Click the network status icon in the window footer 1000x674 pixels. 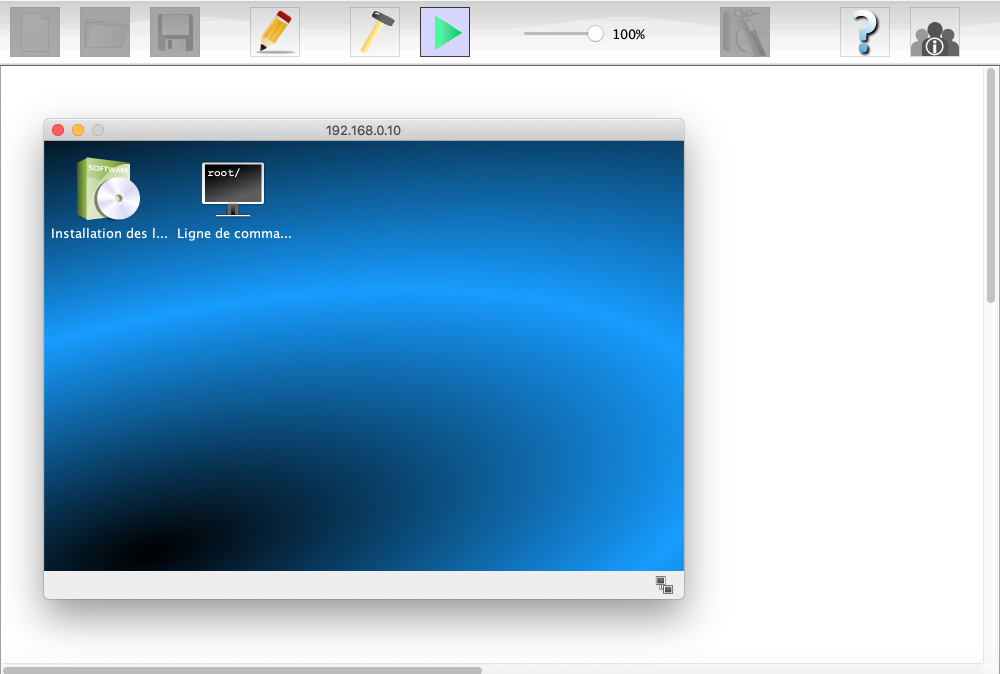(664, 585)
